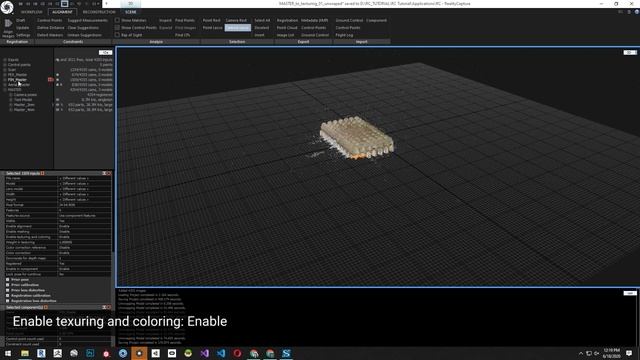The width and height of the screenshot is (640, 360).
Task: Open the highlighted orange taskbar application
Action: [139, 353]
